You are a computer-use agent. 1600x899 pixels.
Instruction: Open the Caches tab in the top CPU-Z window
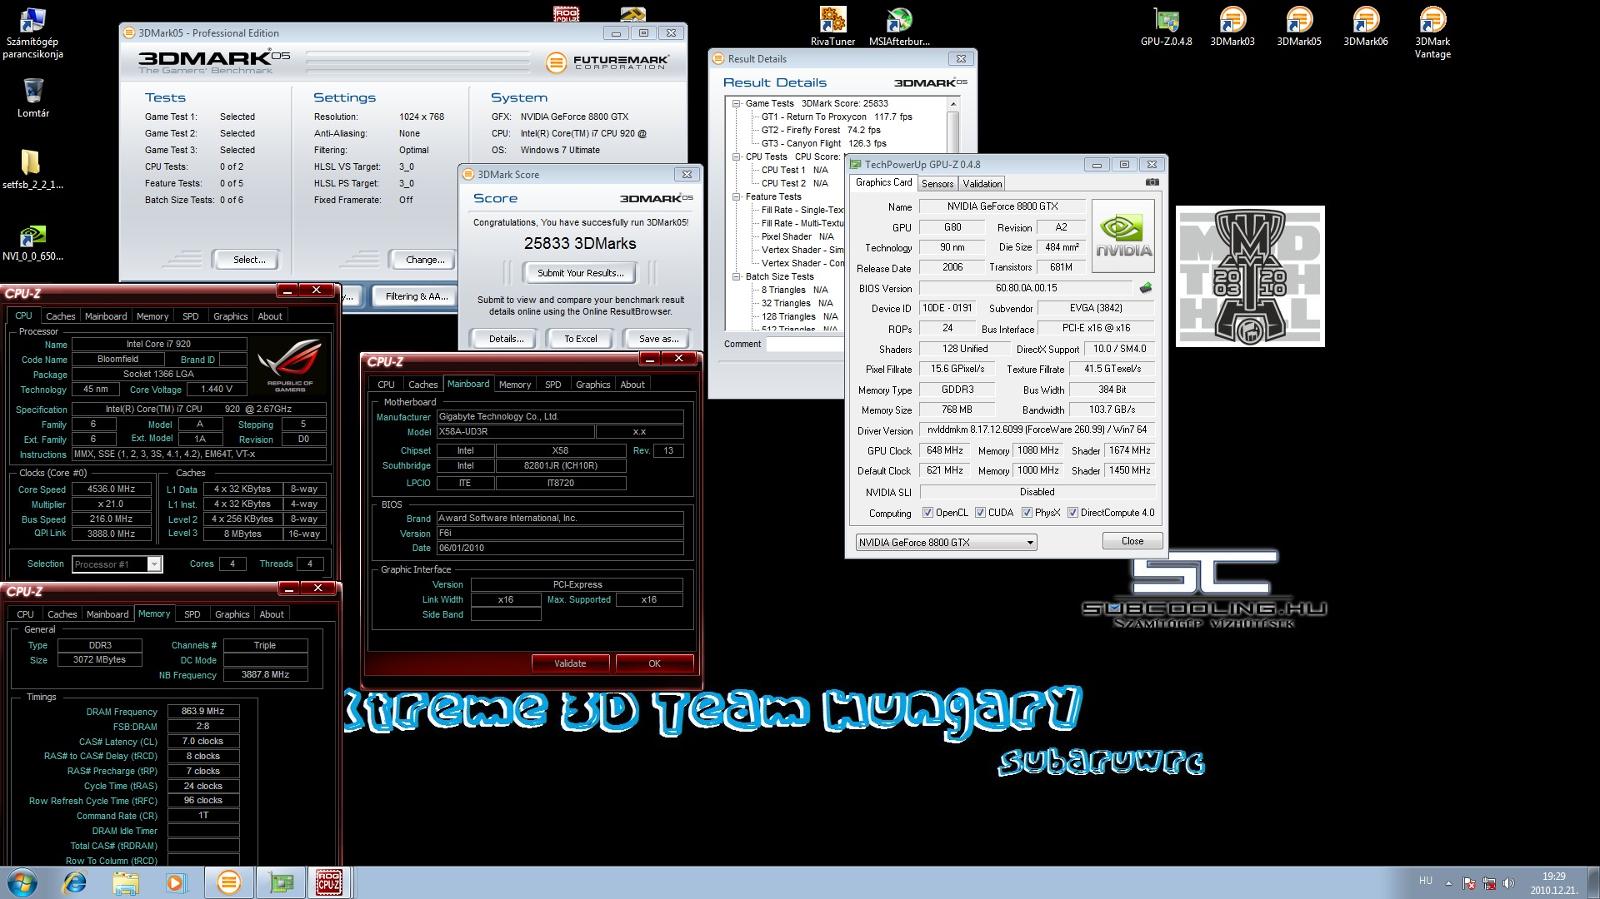[60, 316]
